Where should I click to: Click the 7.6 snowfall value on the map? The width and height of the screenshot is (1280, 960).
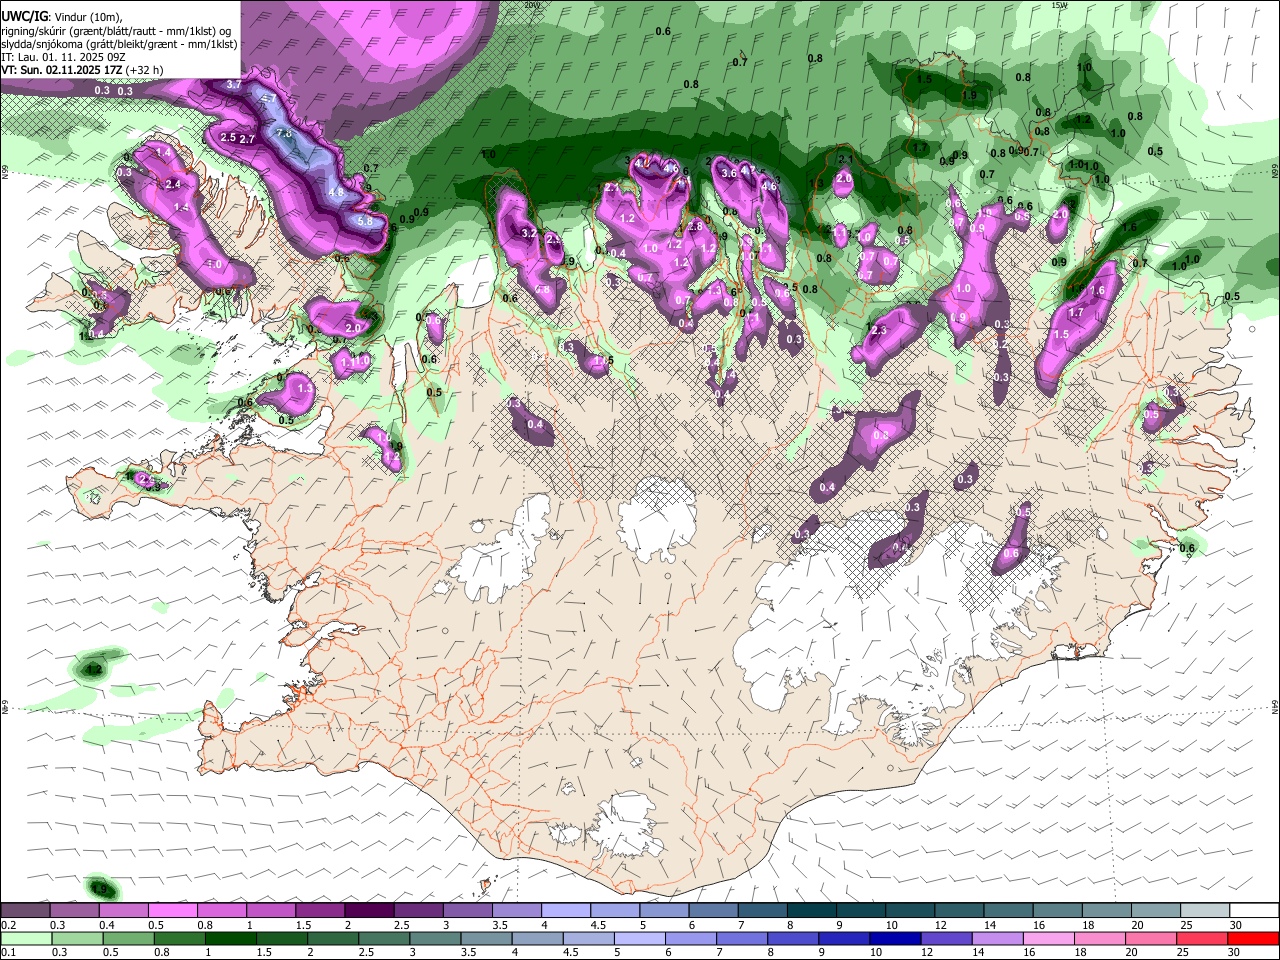[283, 134]
